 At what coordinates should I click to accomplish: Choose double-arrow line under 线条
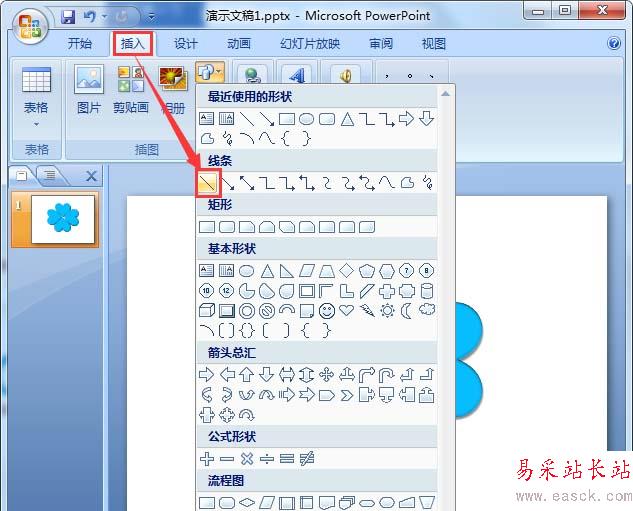pyautogui.click(x=247, y=183)
